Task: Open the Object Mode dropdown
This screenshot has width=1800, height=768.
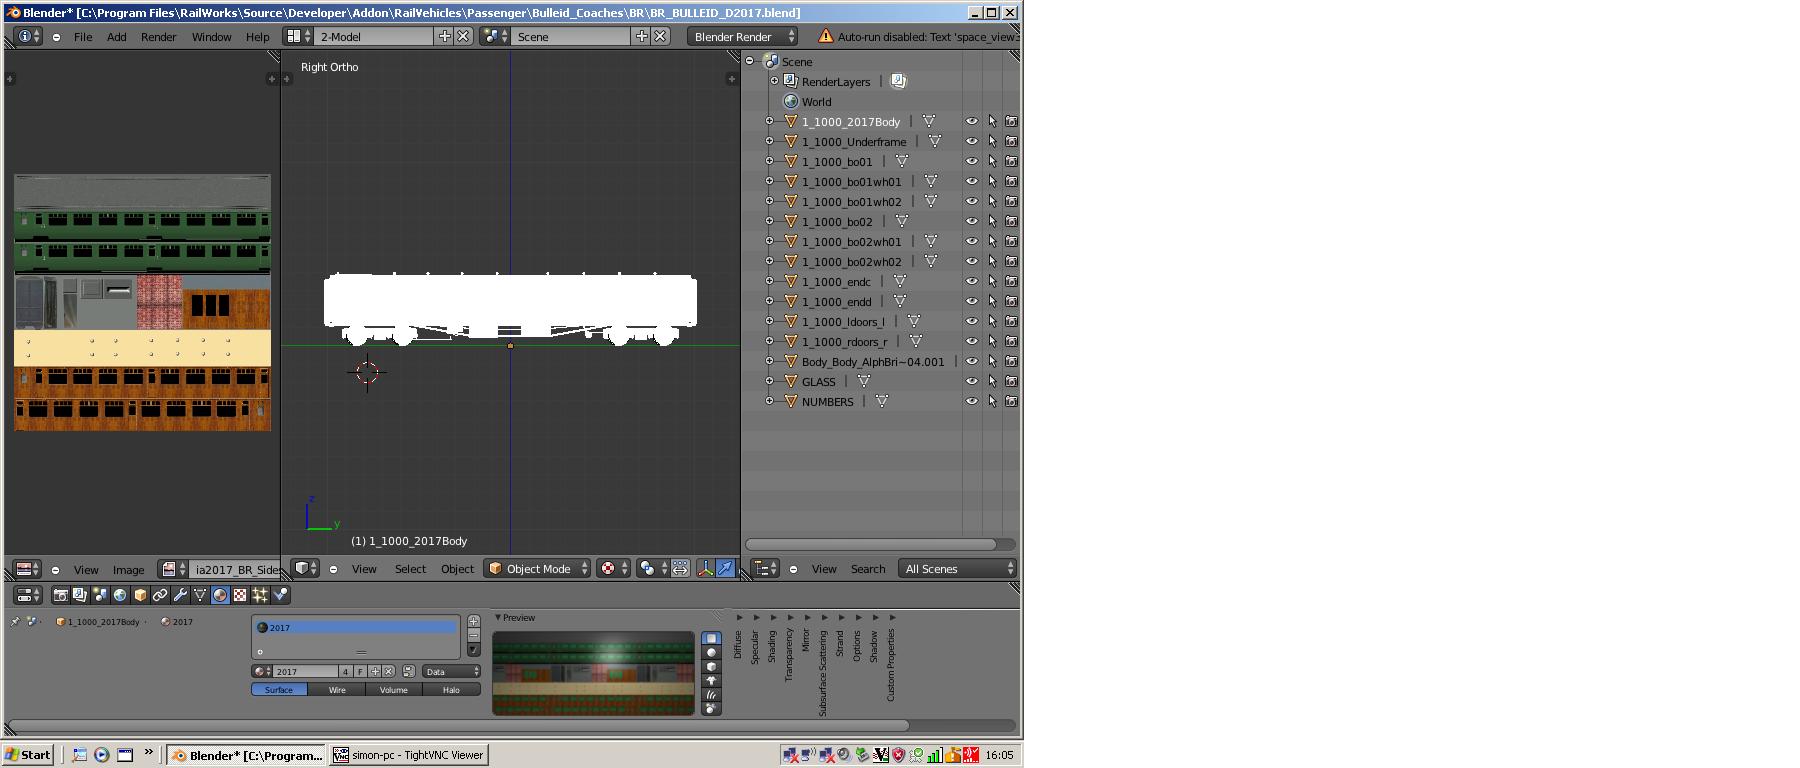Action: point(538,568)
